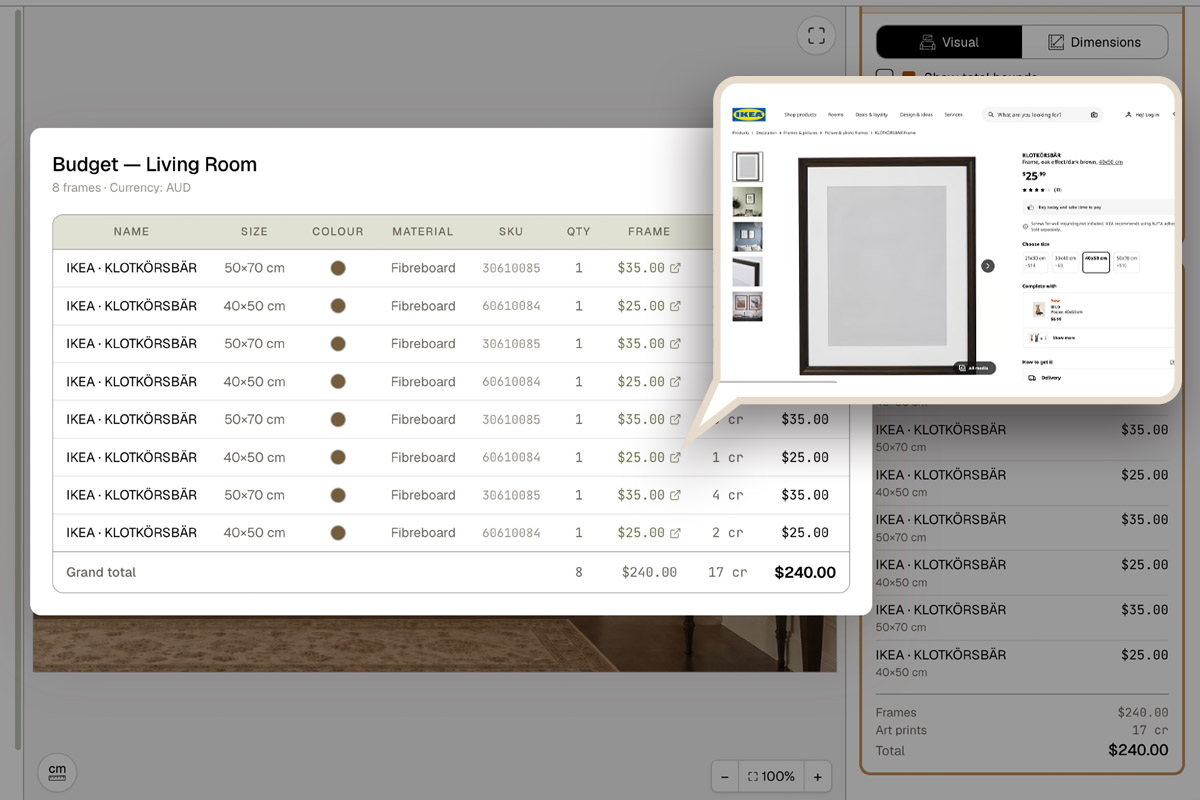This screenshot has width=1200, height=800.
Task: Open external link icon in the 1 cr row
Action: pos(675,457)
